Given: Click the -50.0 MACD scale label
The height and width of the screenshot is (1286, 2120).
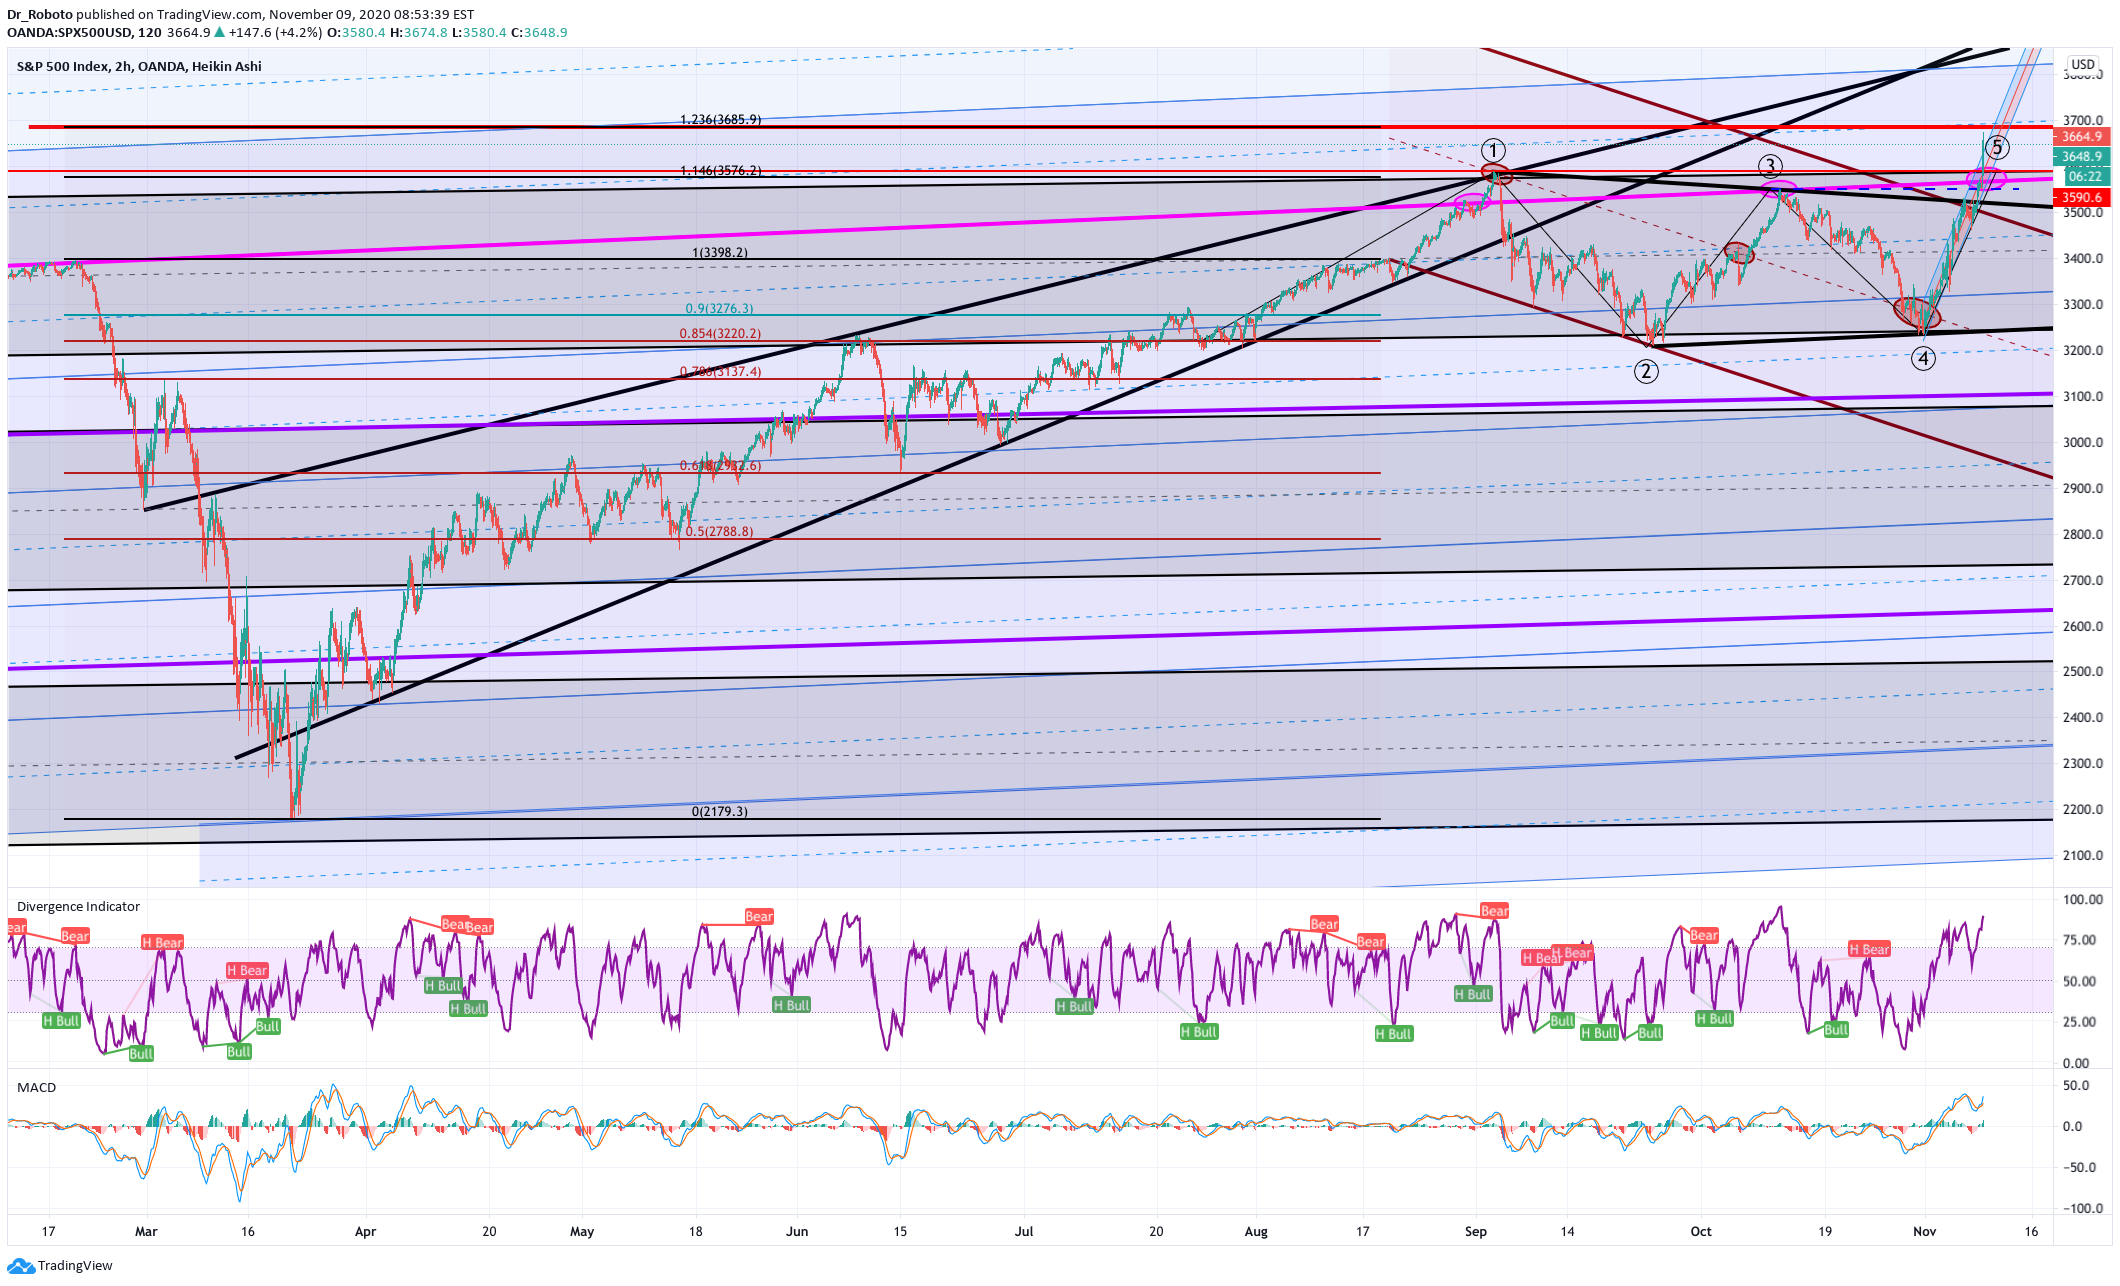Looking at the screenshot, I should point(2079,1168).
